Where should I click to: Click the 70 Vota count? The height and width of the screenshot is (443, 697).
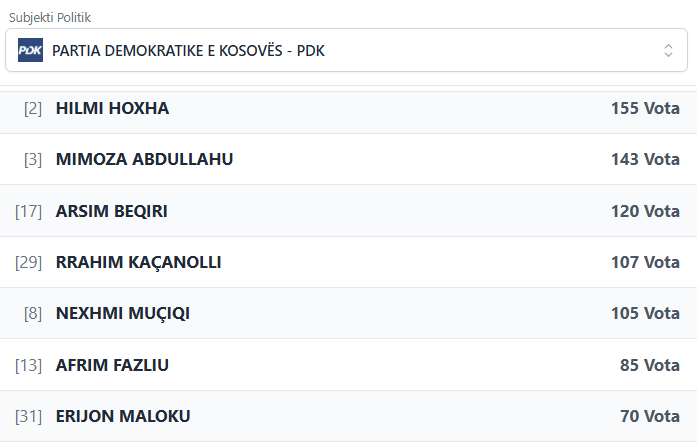pyautogui.click(x=649, y=416)
